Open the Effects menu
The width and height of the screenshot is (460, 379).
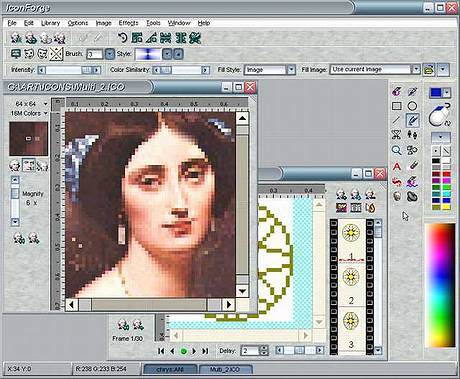(x=128, y=23)
